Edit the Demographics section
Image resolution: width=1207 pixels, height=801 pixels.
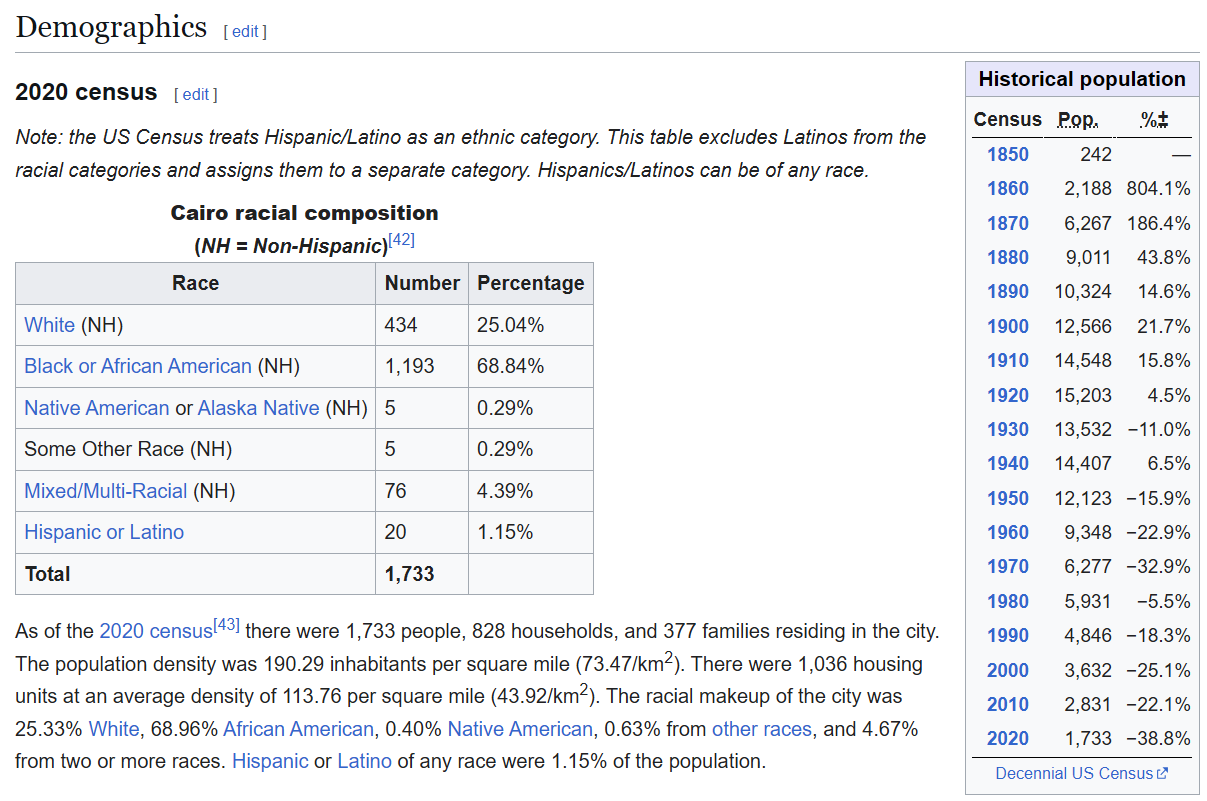(245, 31)
